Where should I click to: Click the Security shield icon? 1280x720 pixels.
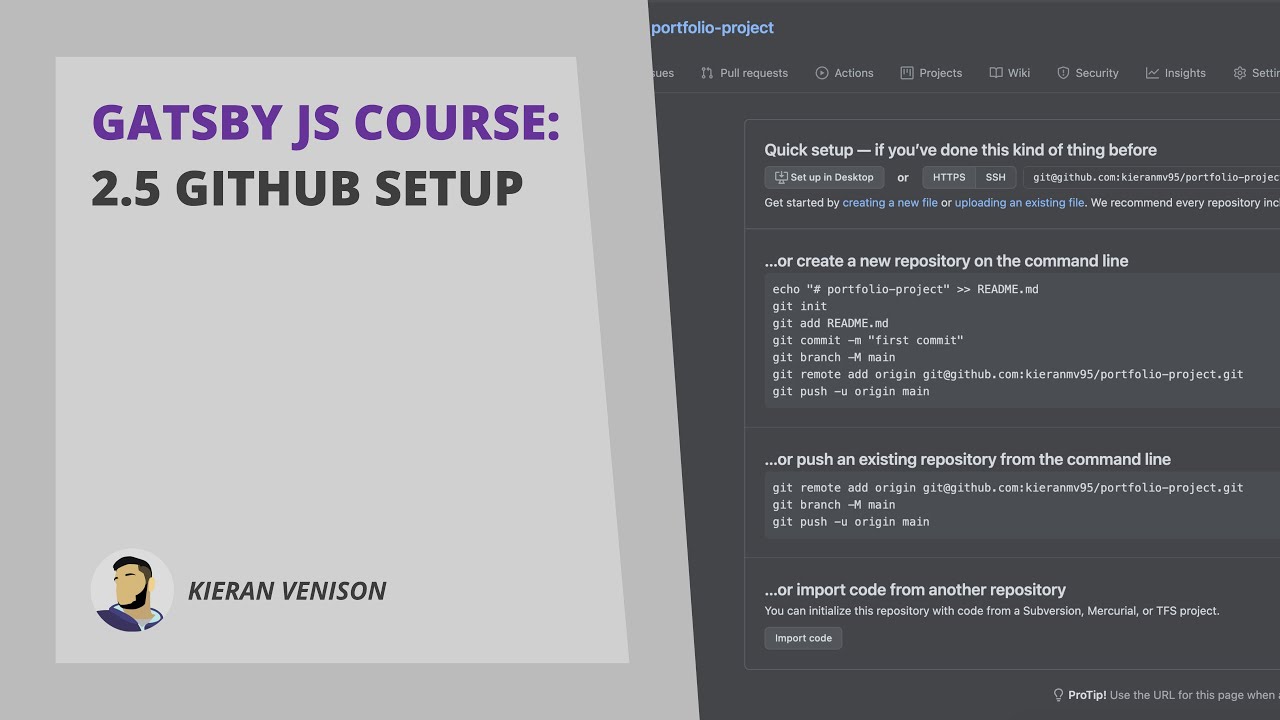(1063, 73)
